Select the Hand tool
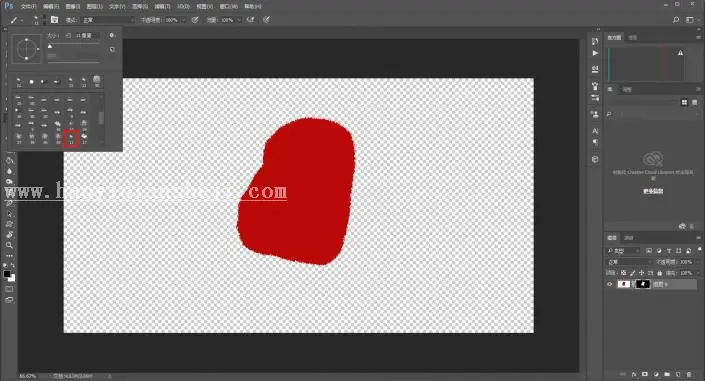The height and width of the screenshot is (381, 705). (x=9, y=234)
